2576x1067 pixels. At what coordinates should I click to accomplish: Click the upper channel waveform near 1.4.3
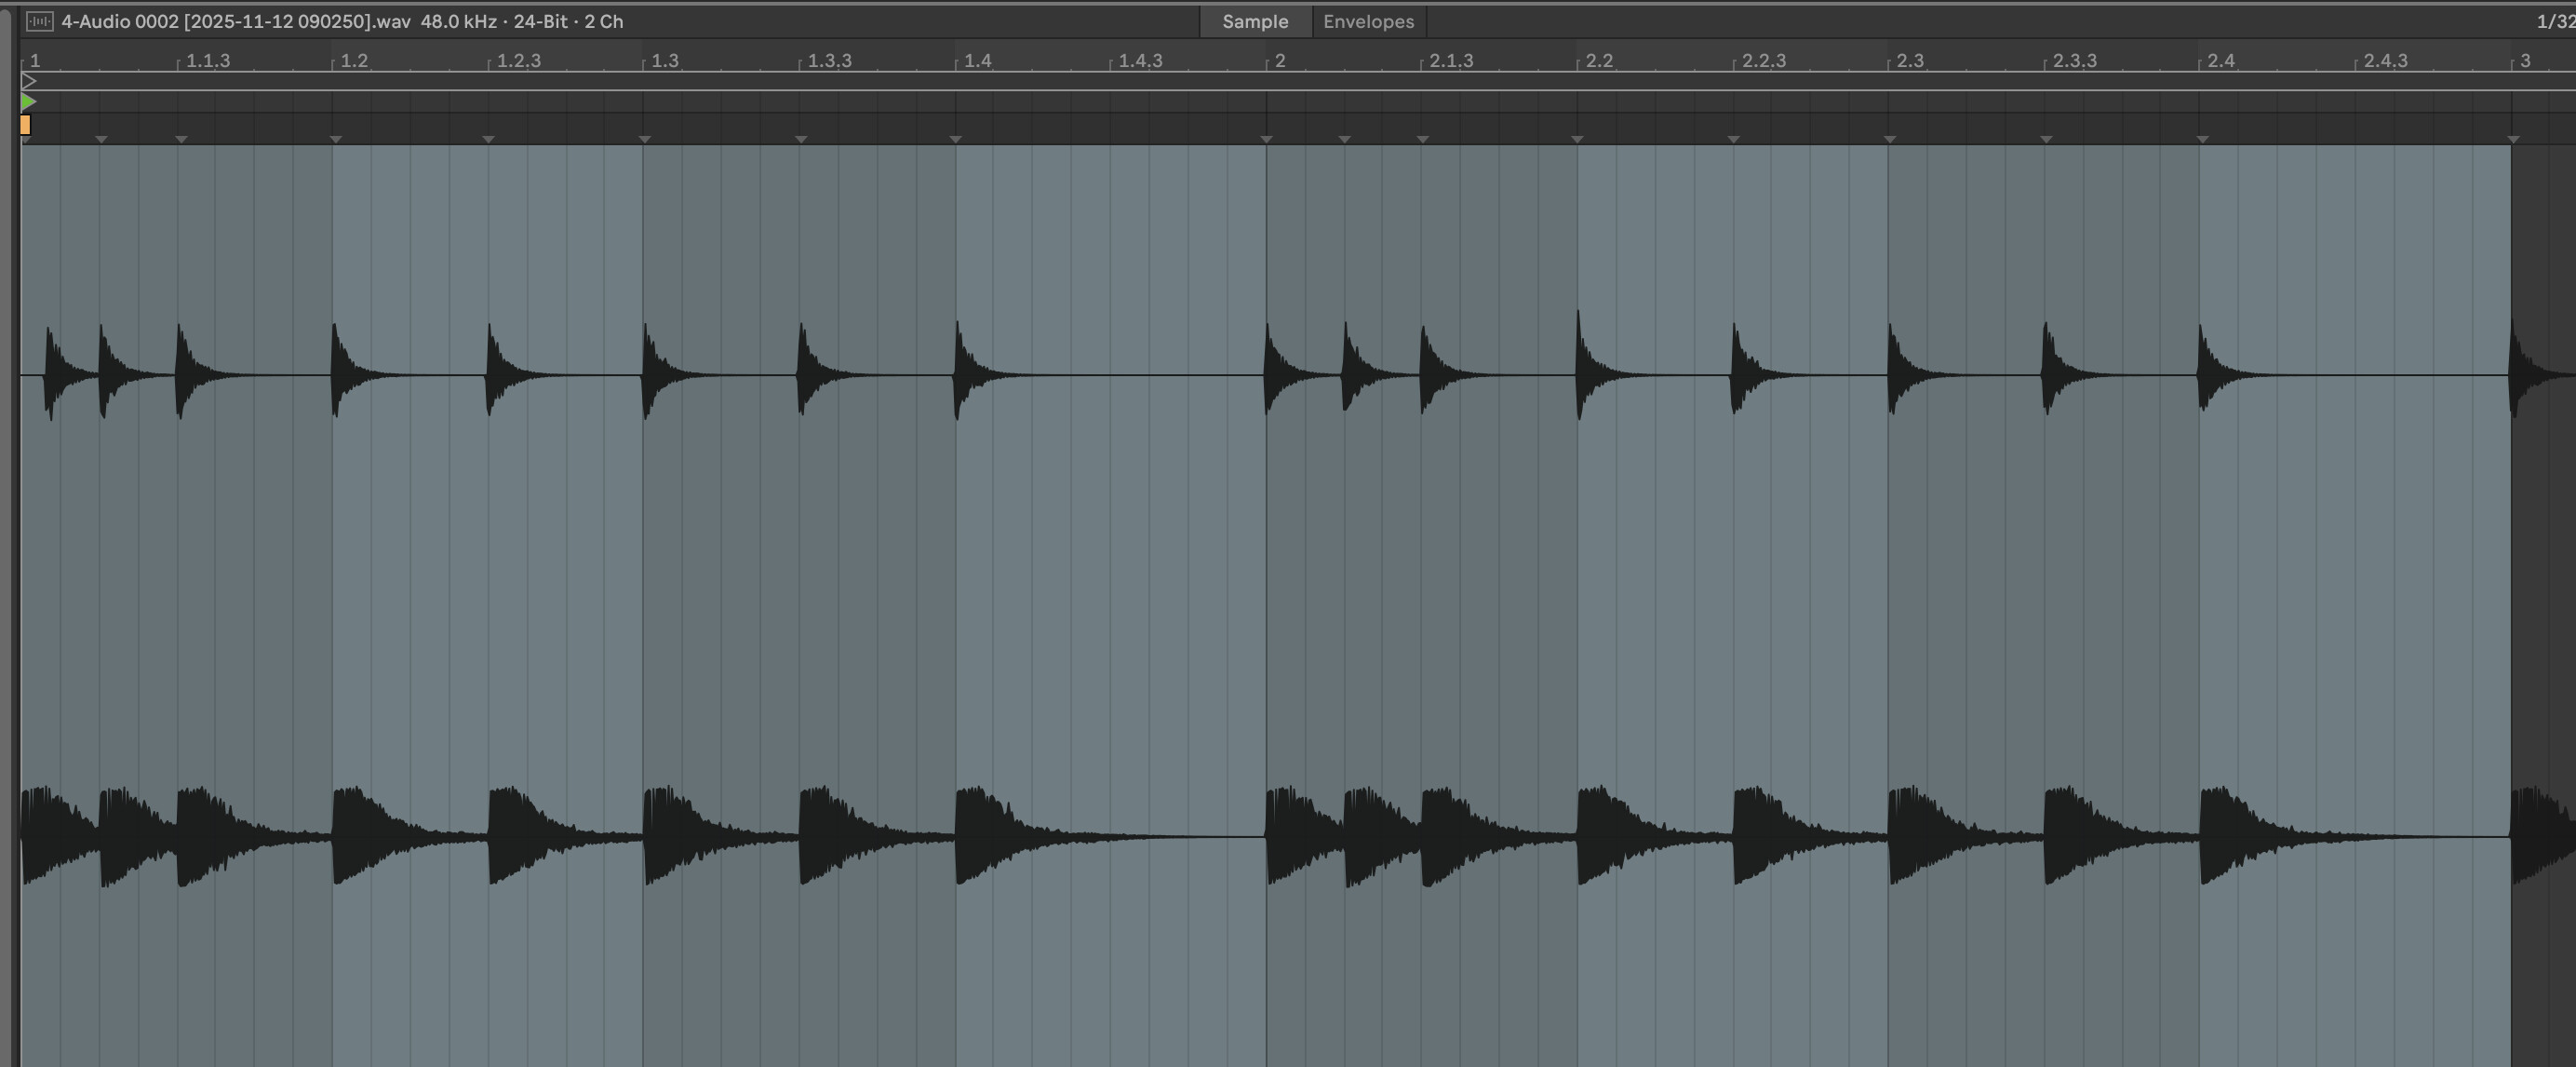coord(1112,375)
